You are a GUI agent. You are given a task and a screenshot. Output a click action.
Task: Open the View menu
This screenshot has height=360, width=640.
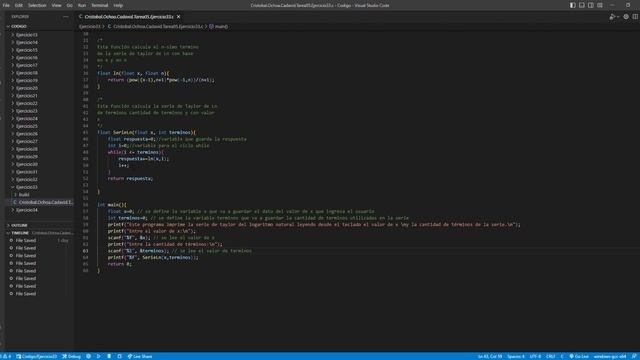click(x=56, y=5)
